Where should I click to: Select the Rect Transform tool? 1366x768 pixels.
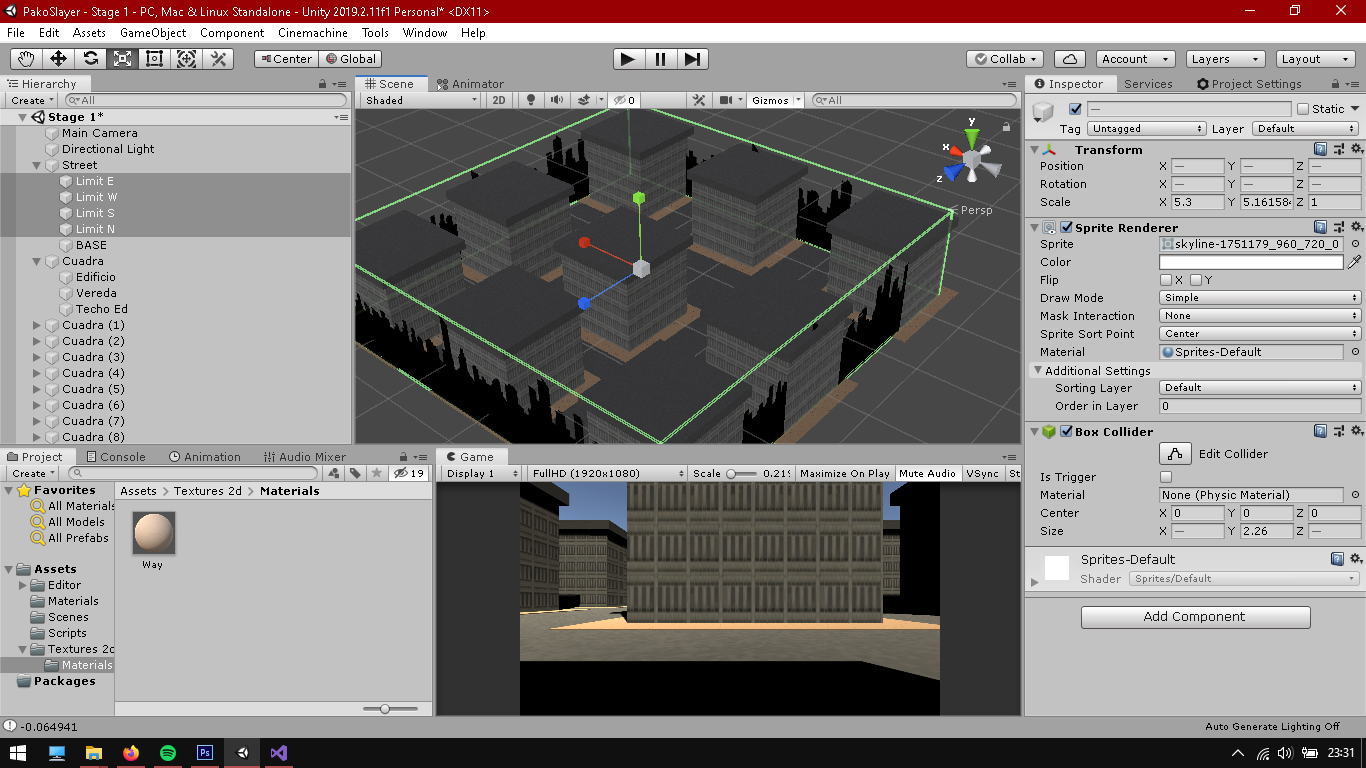154,59
